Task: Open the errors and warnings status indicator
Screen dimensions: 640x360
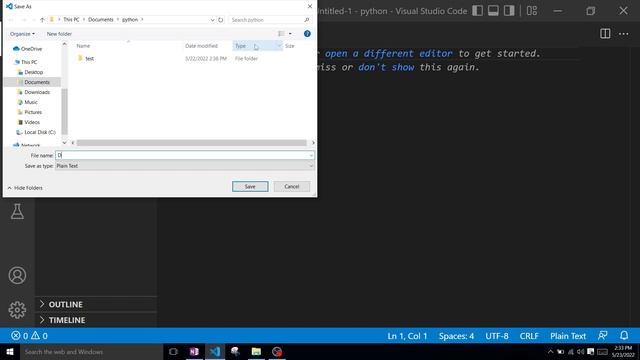Action: 29,336
